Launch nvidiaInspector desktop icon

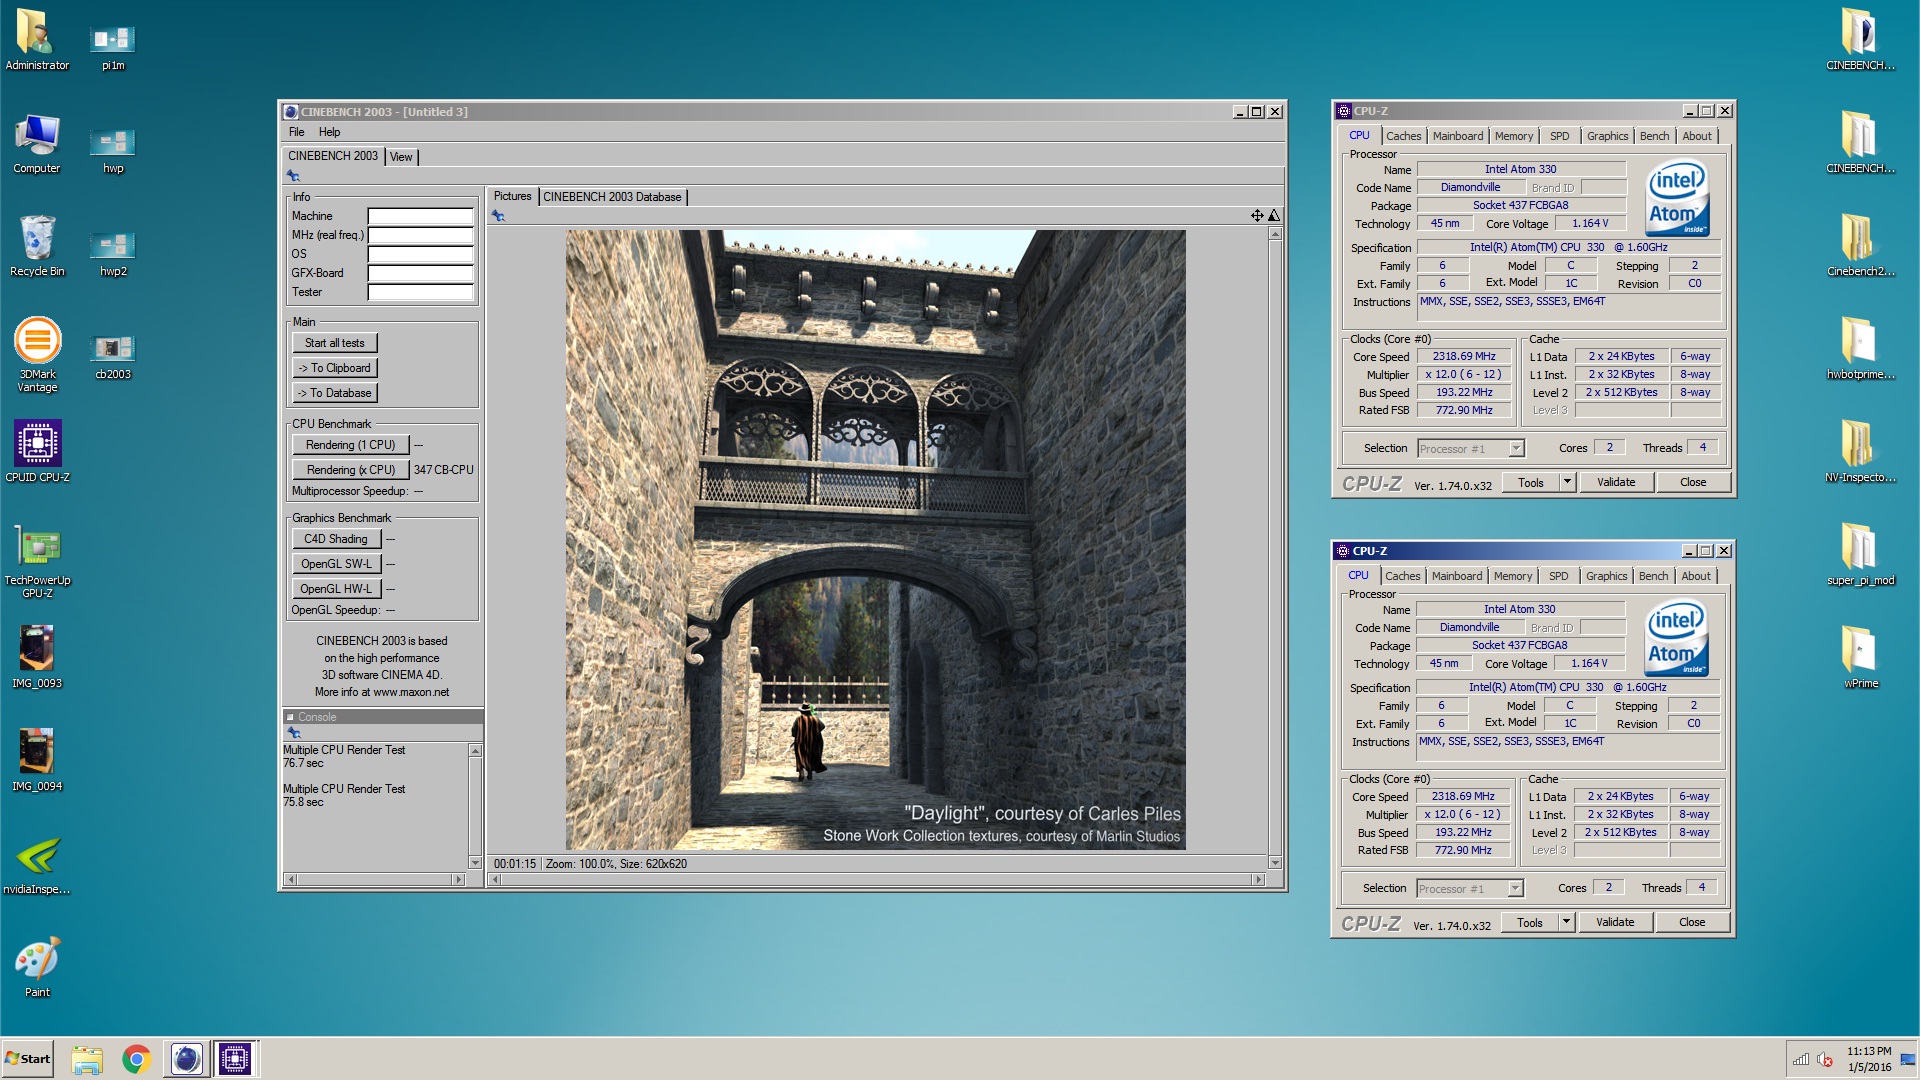tap(37, 865)
